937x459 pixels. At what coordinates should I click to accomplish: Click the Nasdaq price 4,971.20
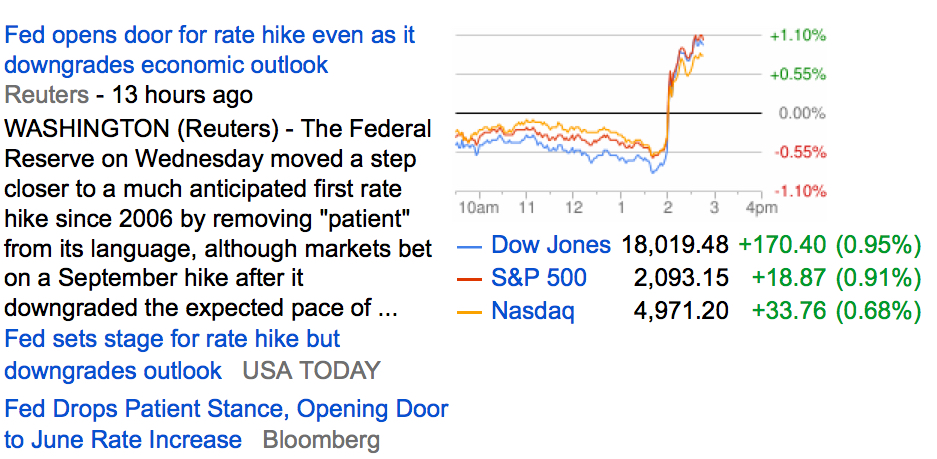[681, 311]
